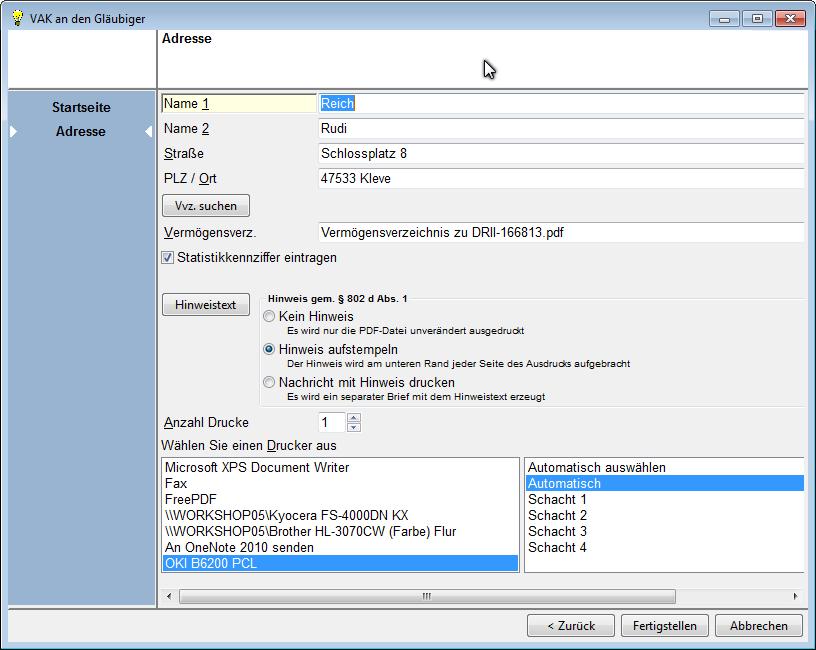
Task: Click Fertigstellen to finish
Action: [x=664, y=625]
